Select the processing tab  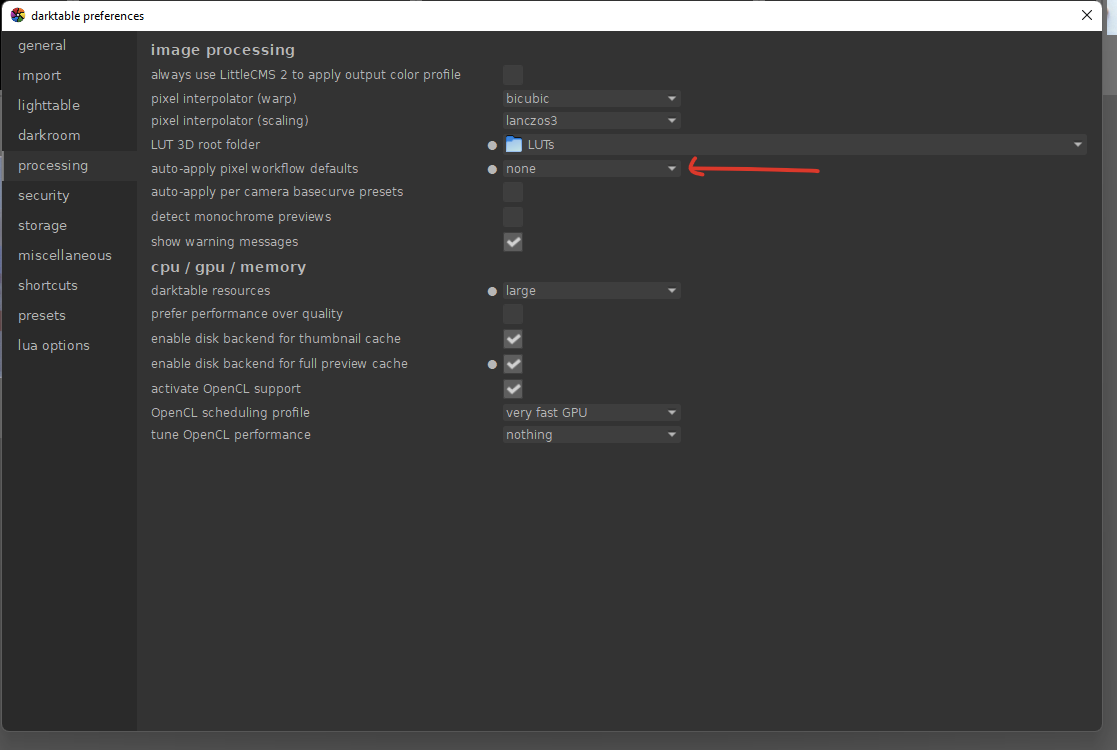point(69,165)
